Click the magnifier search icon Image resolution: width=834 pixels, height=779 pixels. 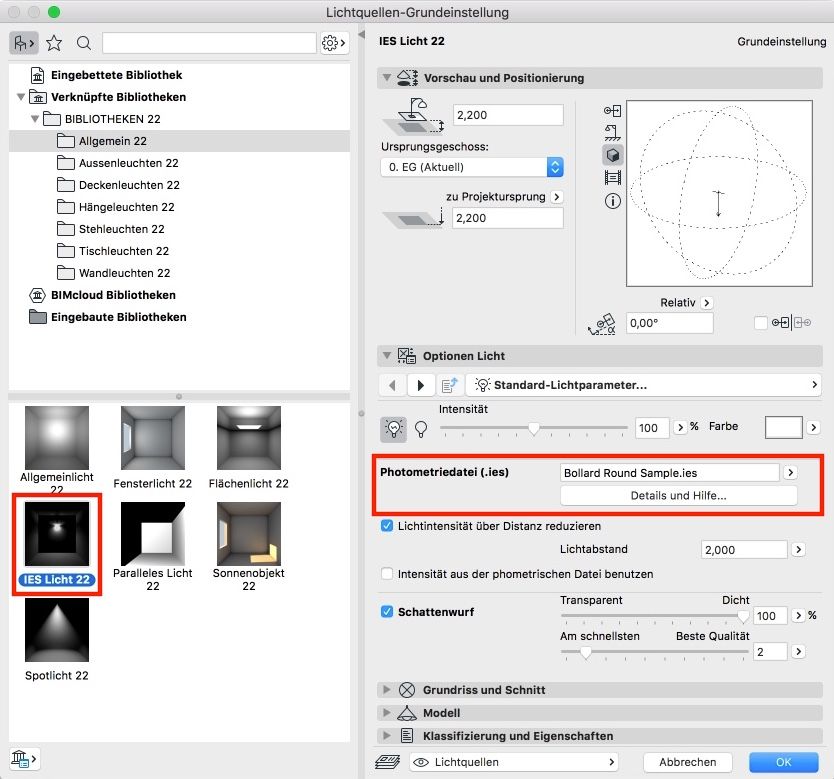[84, 43]
